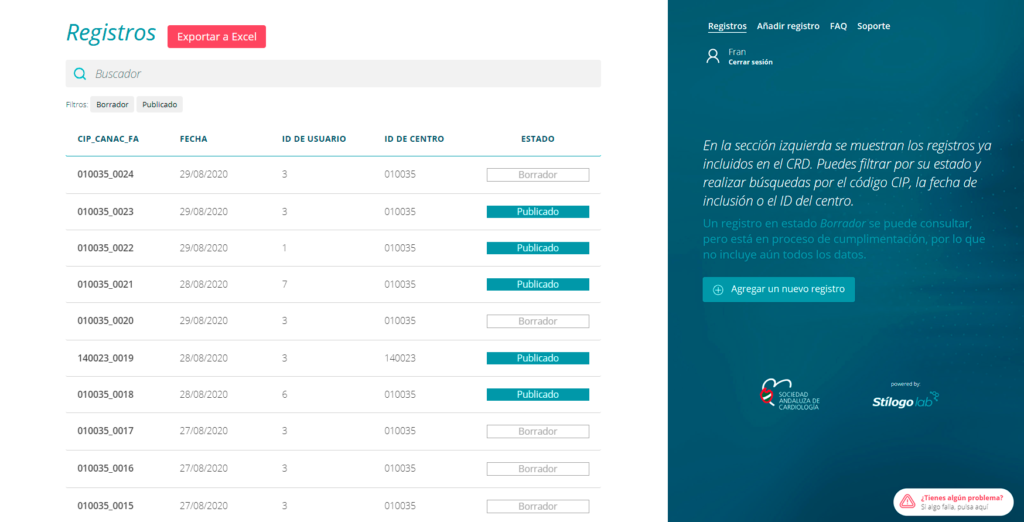Screen dimensions: 1024x522
Task: Click the search magnifier icon
Action: [x=80, y=74]
